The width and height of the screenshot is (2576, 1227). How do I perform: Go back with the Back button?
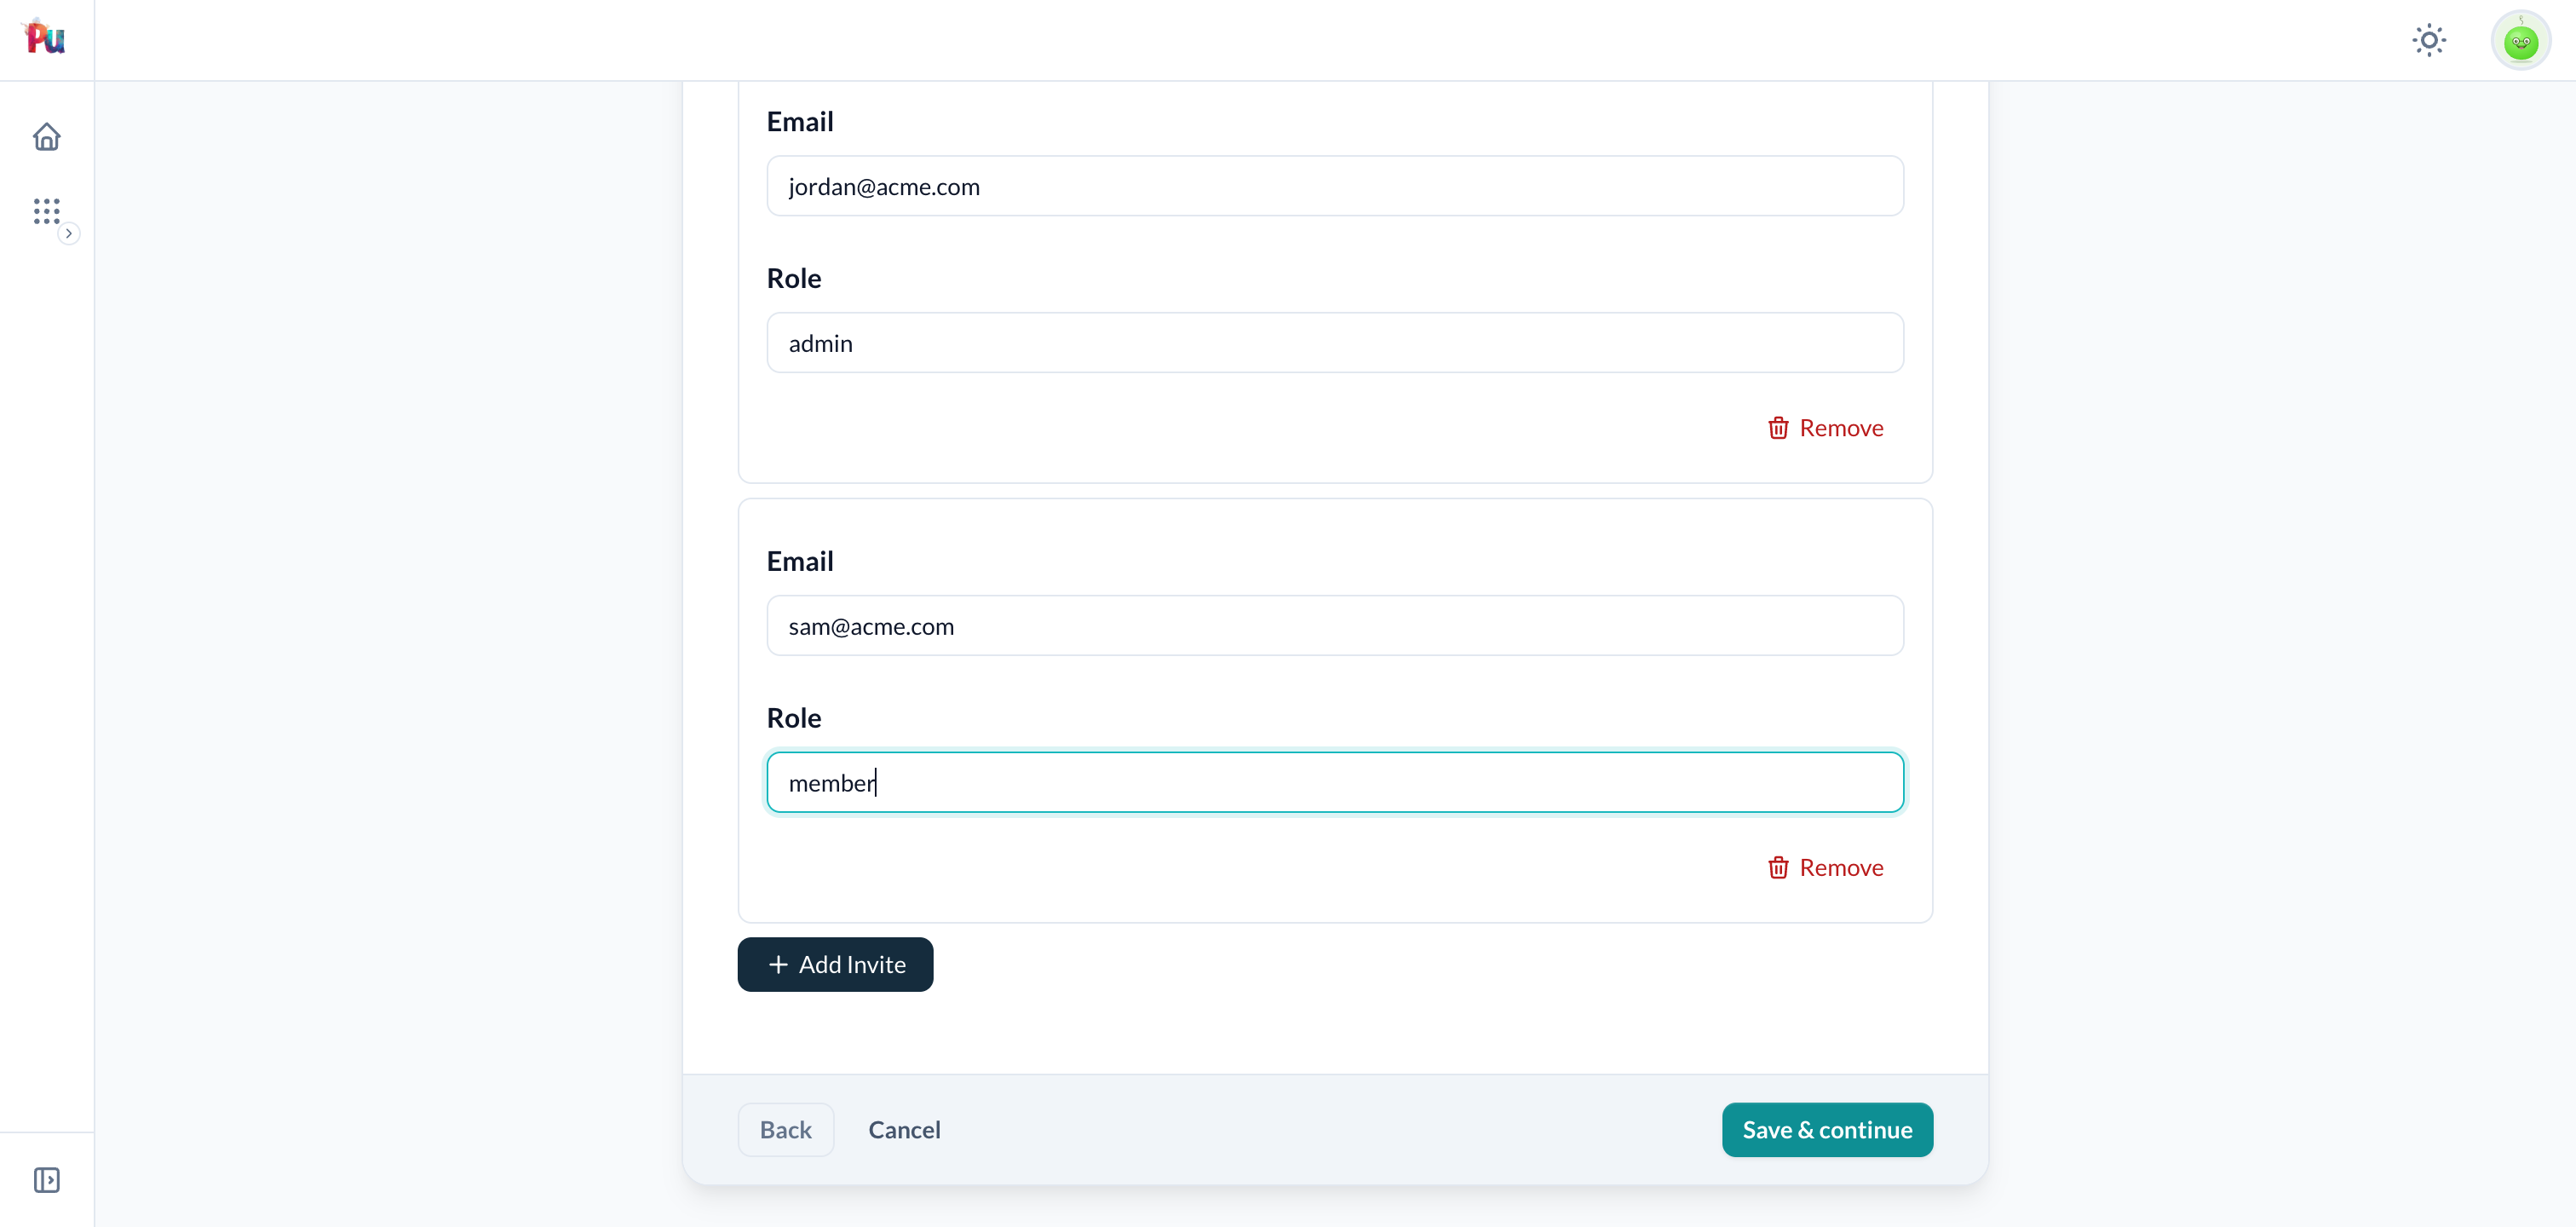tap(785, 1130)
